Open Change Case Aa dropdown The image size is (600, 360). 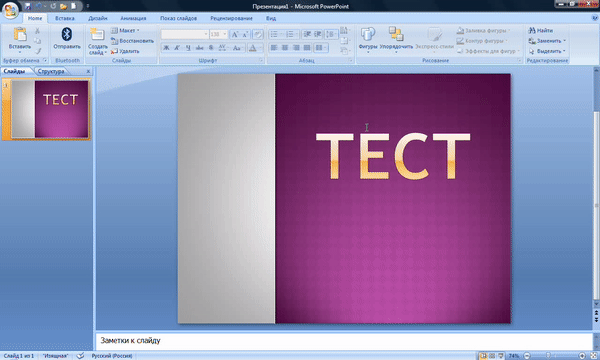coord(238,48)
